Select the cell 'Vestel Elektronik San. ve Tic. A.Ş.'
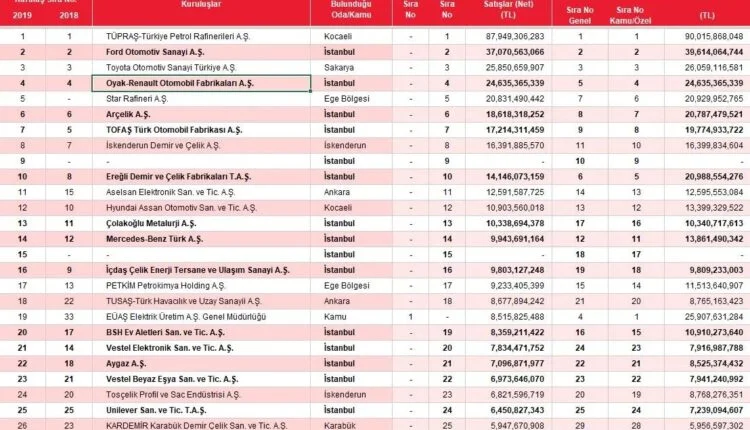The height and width of the screenshot is (430, 750). click(201, 348)
